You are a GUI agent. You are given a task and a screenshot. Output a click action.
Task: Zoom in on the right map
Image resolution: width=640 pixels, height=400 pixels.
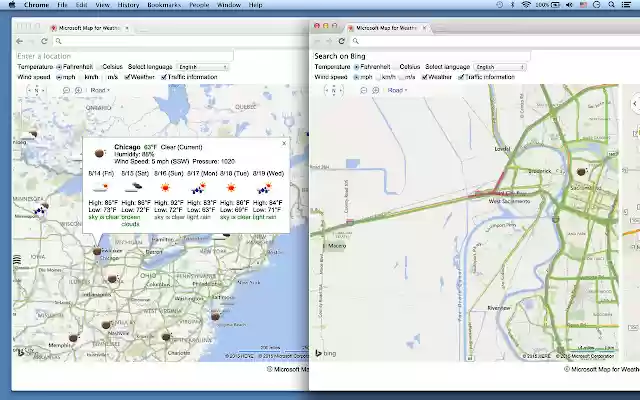pos(376,90)
